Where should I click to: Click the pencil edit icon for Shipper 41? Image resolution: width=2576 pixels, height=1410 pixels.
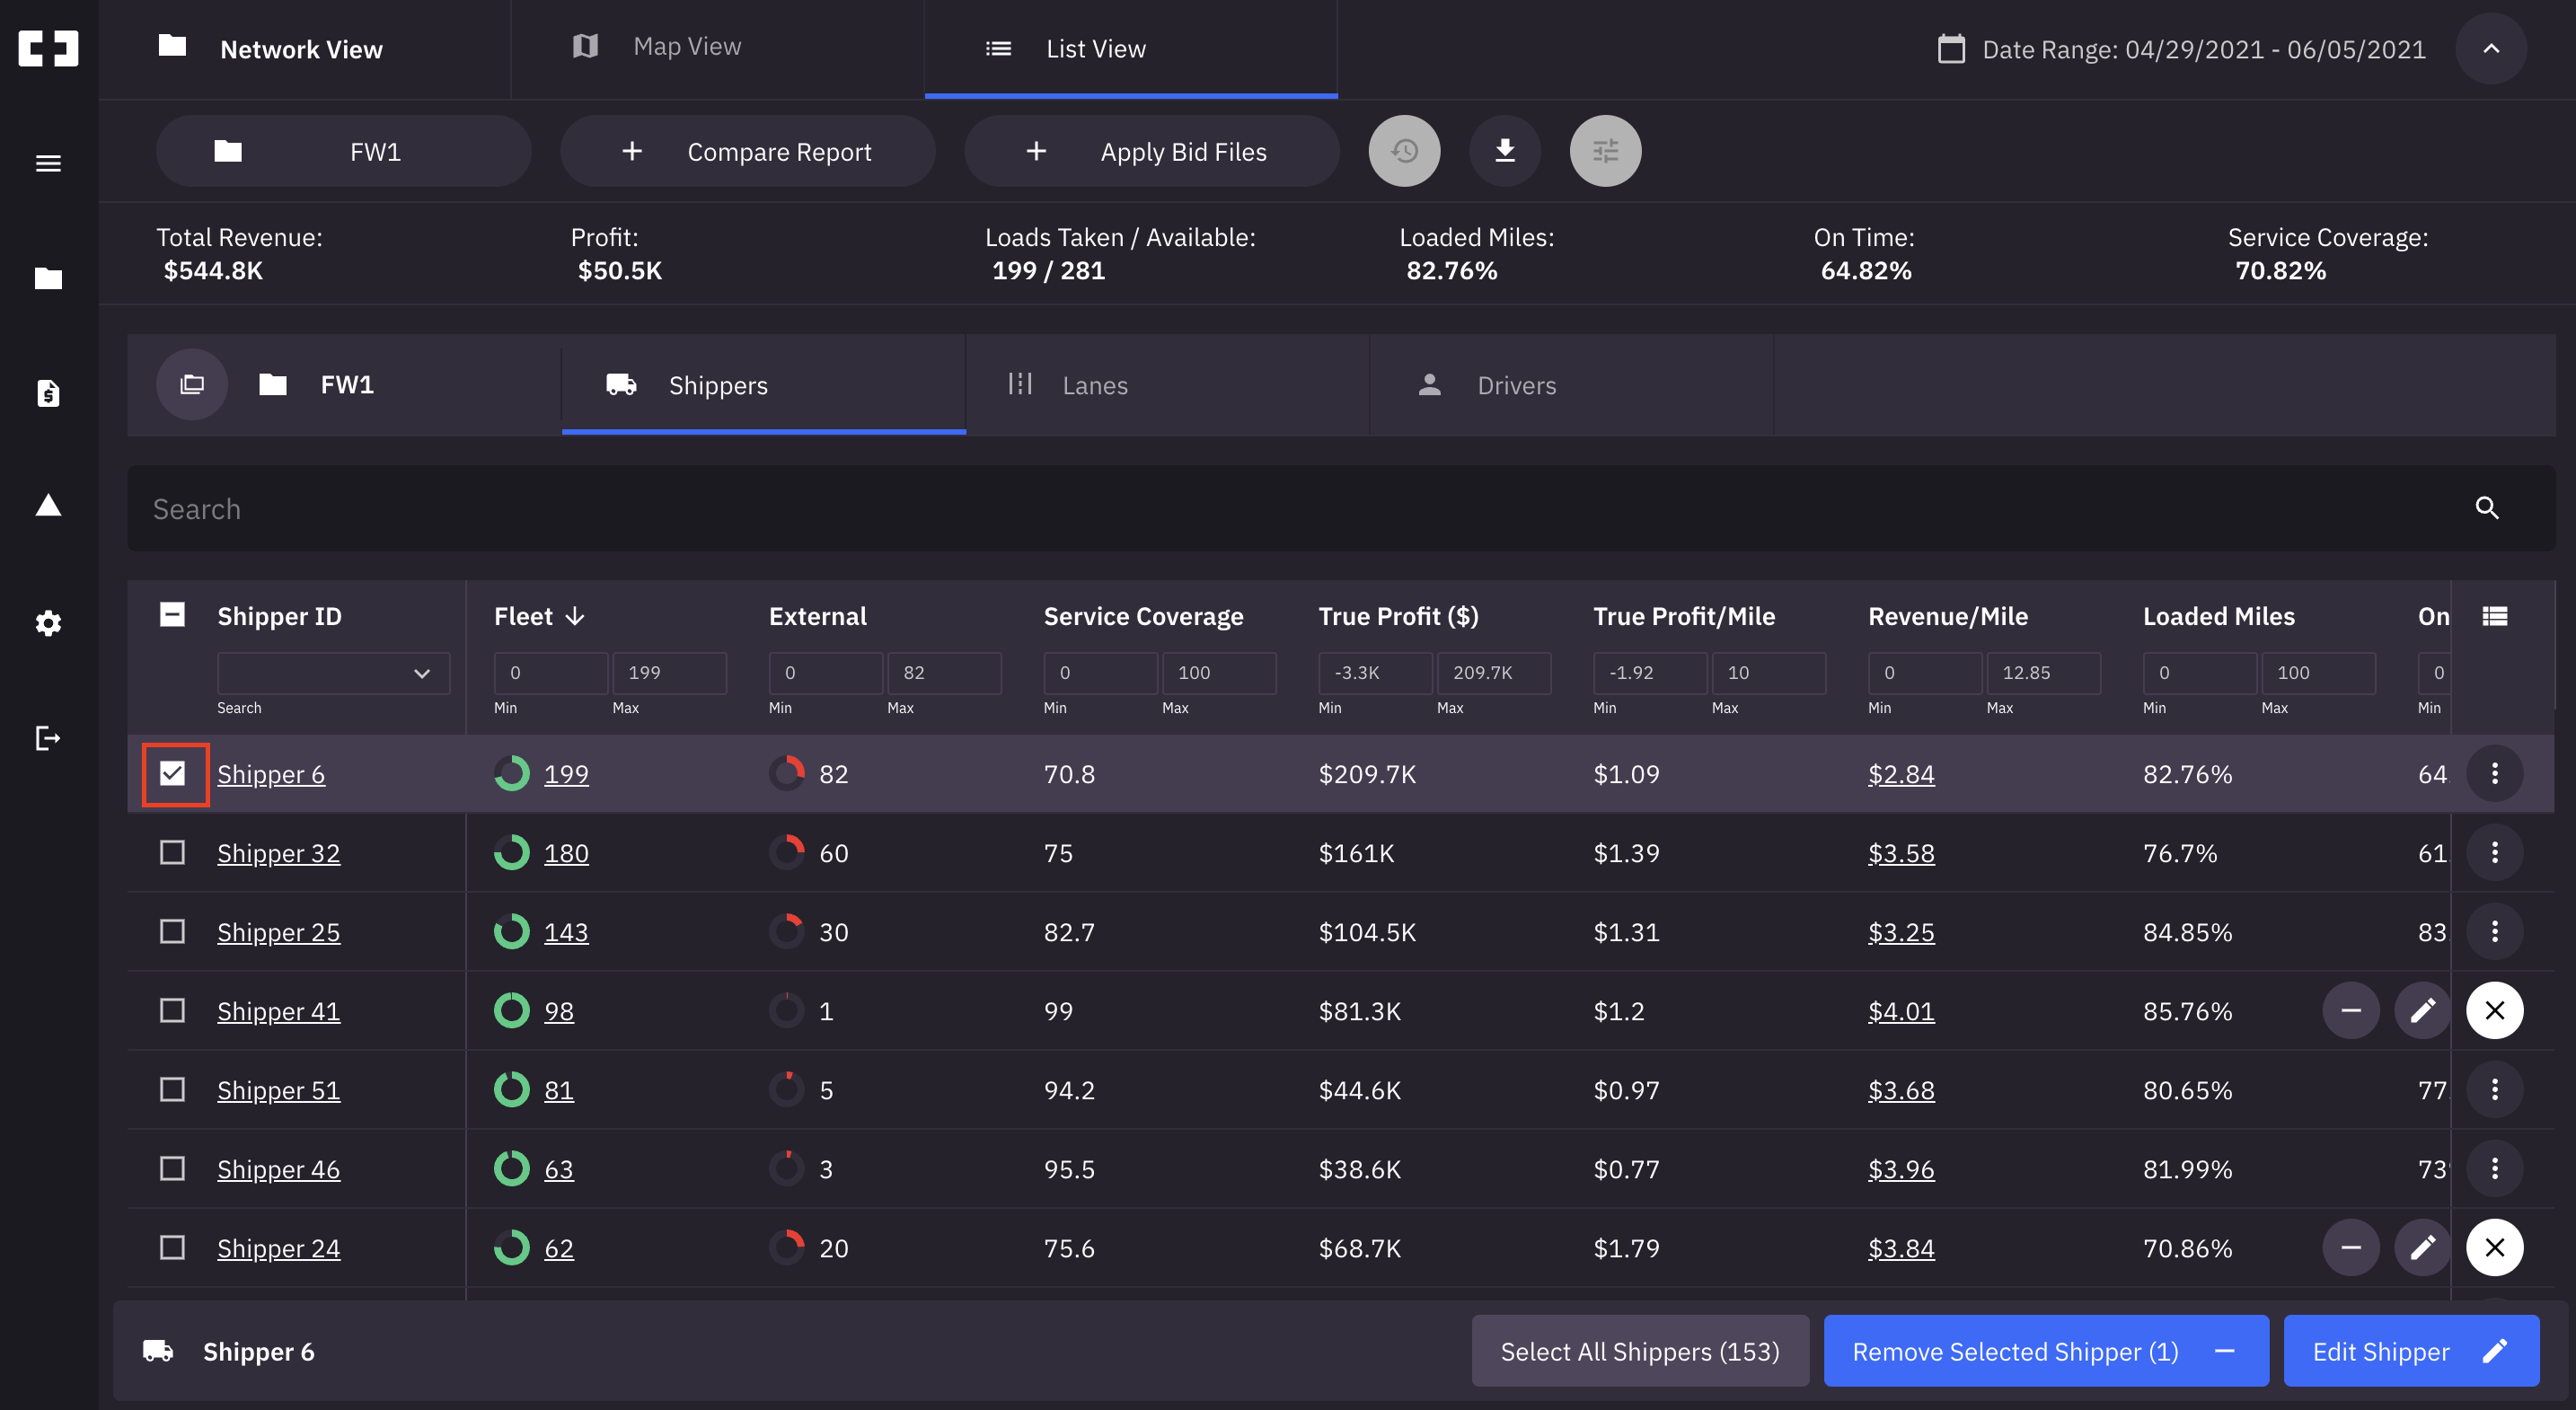(2422, 1010)
